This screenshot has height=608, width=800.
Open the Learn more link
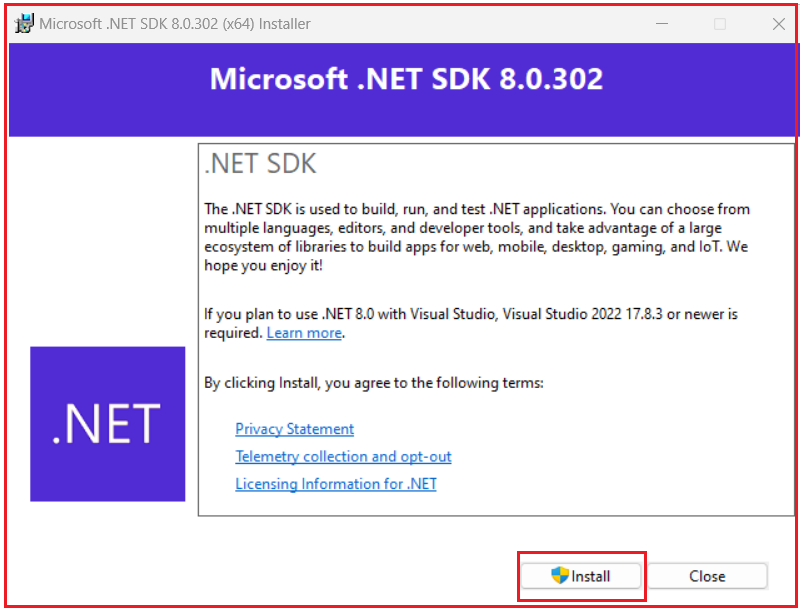tap(304, 332)
